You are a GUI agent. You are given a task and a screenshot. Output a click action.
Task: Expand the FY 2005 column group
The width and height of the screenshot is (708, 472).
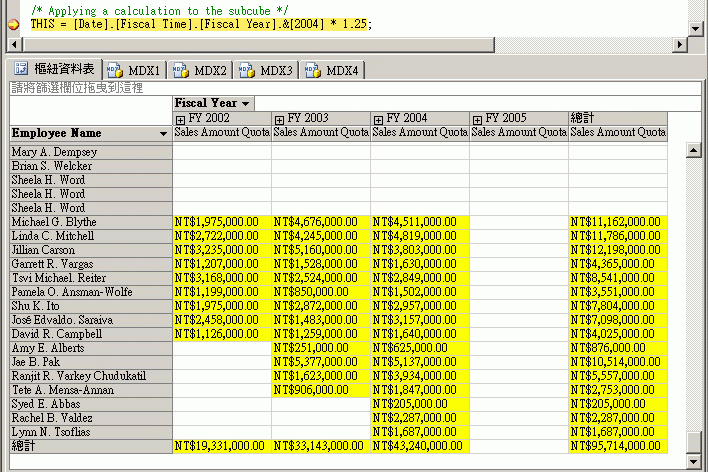(477, 120)
